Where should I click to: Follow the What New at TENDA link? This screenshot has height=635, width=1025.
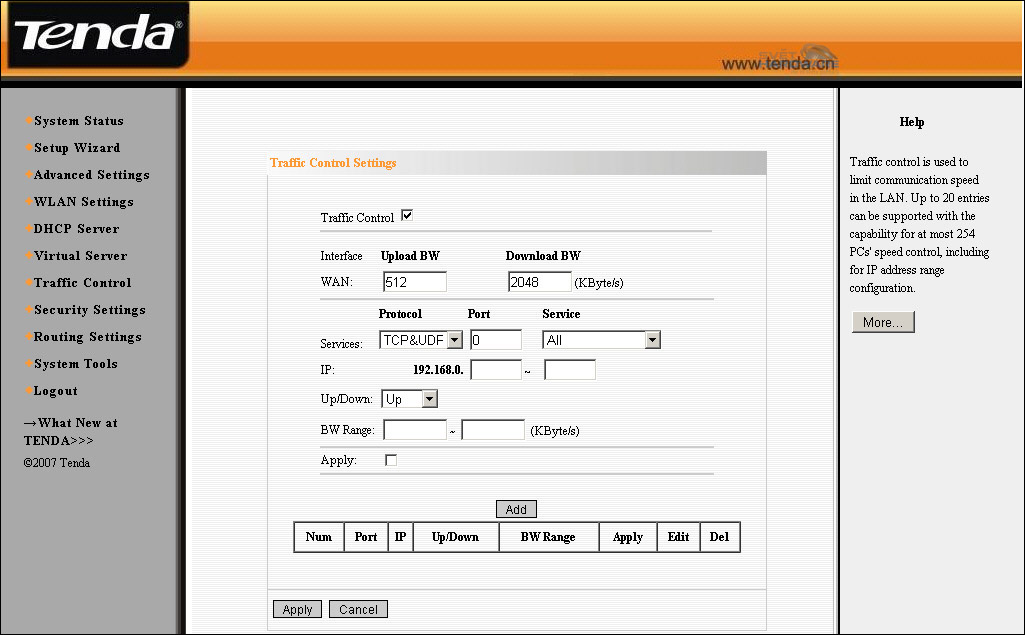[x=70, y=431]
